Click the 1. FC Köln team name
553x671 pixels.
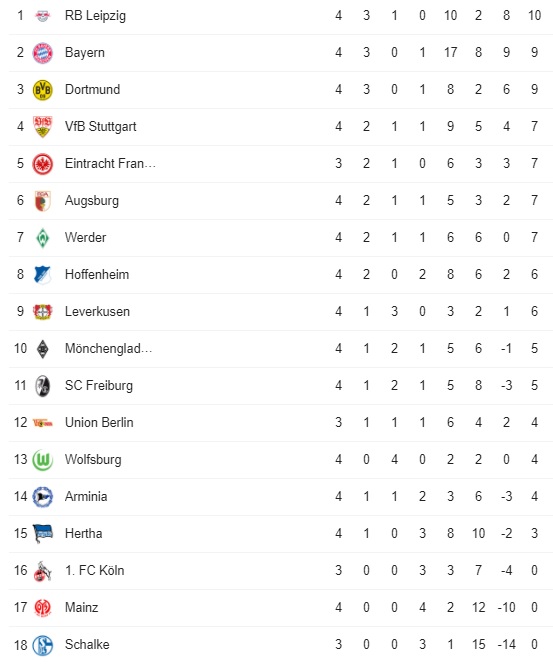(95, 570)
